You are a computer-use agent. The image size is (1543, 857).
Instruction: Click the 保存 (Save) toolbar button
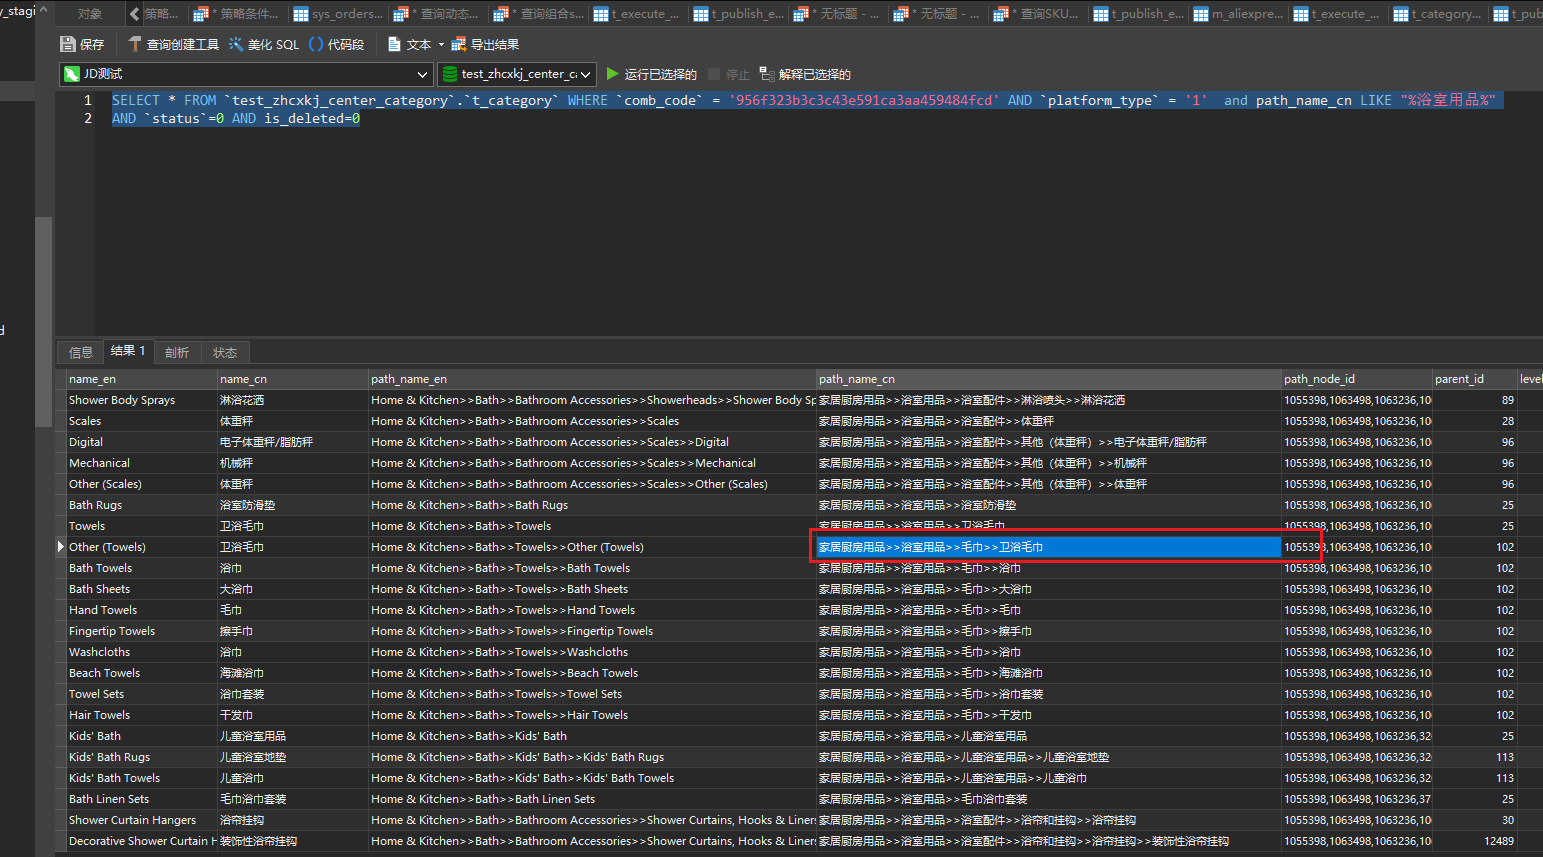pyautogui.click(x=82, y=44)
